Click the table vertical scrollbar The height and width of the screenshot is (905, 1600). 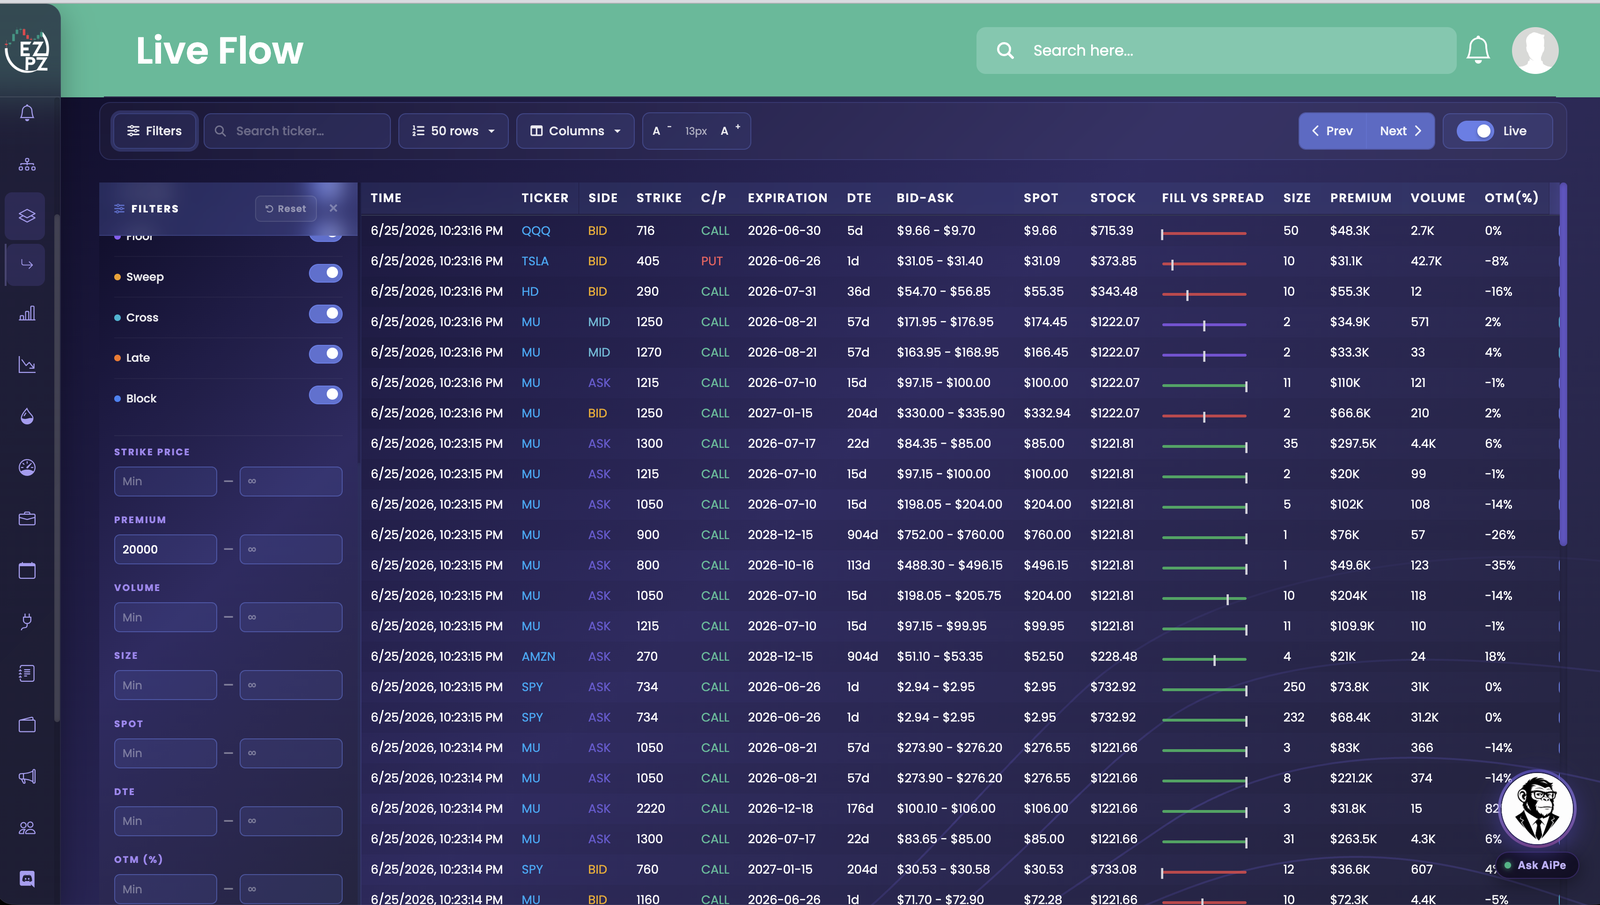1563,365
